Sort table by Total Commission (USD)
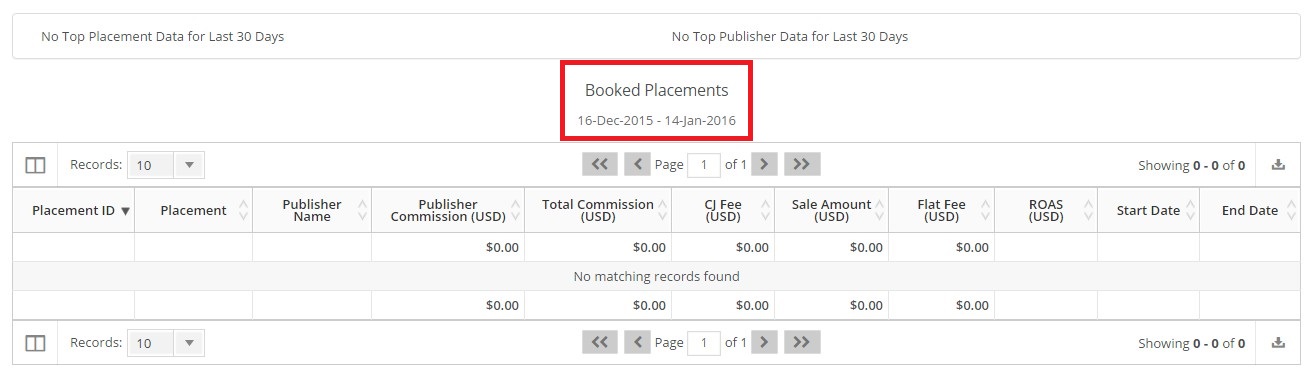Screen dimensions: 1307x369 point(598,210)
